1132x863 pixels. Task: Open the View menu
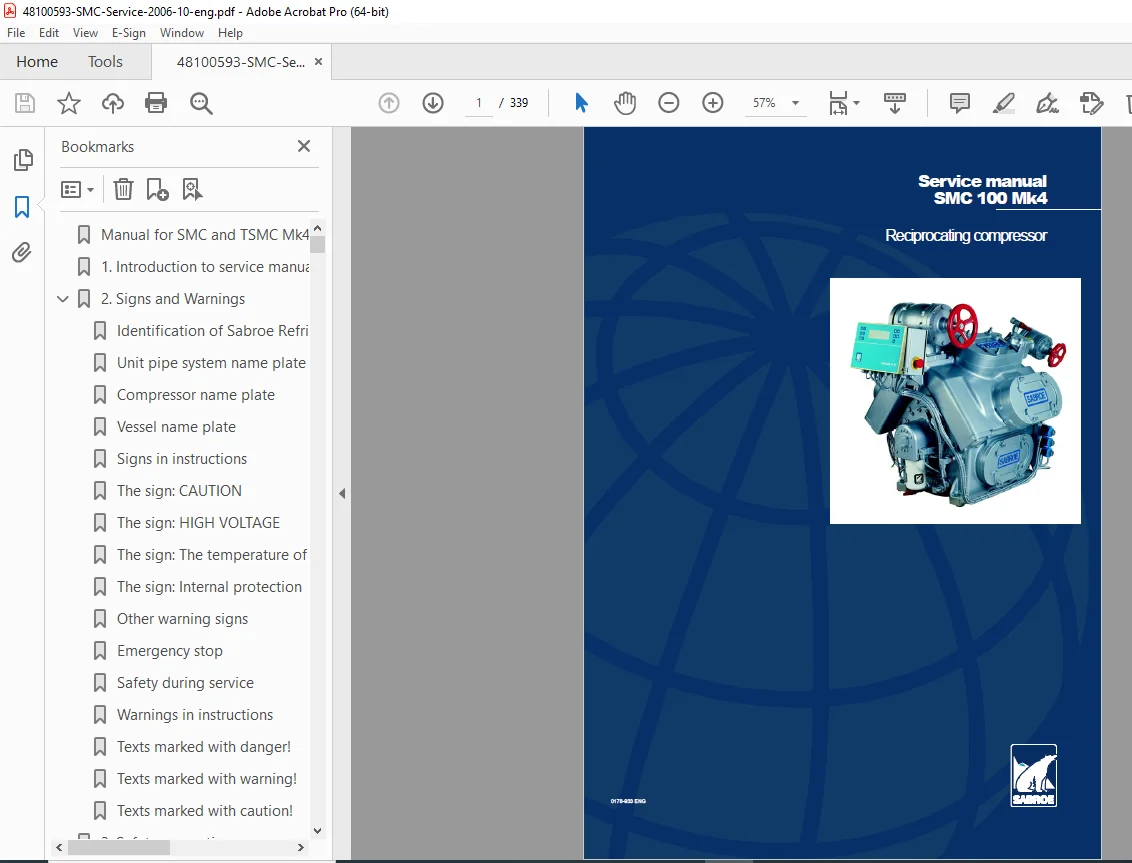85,32
